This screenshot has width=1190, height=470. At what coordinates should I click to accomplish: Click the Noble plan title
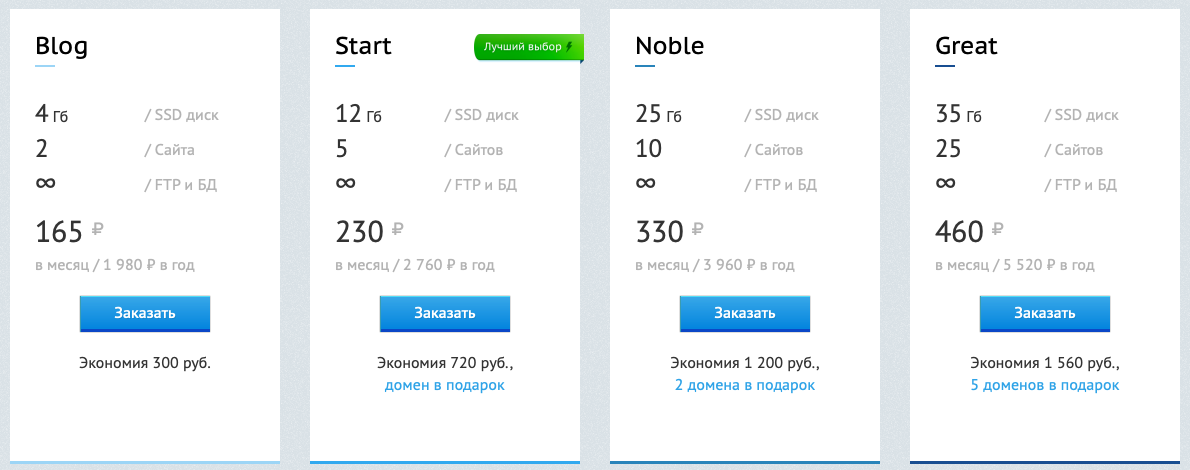click(670, 46)
